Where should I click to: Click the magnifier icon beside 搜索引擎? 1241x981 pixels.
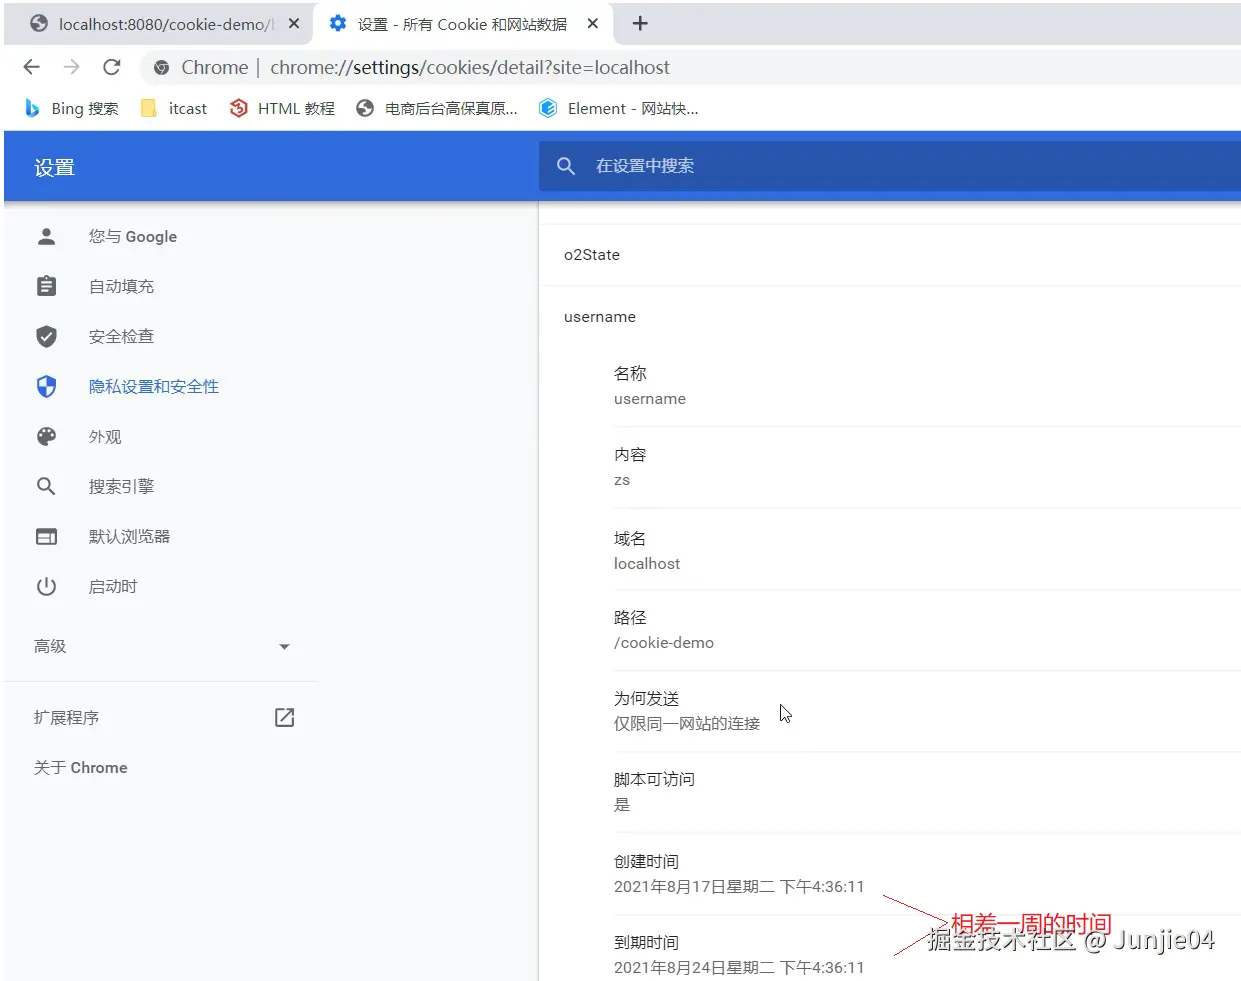coord(46,486)
